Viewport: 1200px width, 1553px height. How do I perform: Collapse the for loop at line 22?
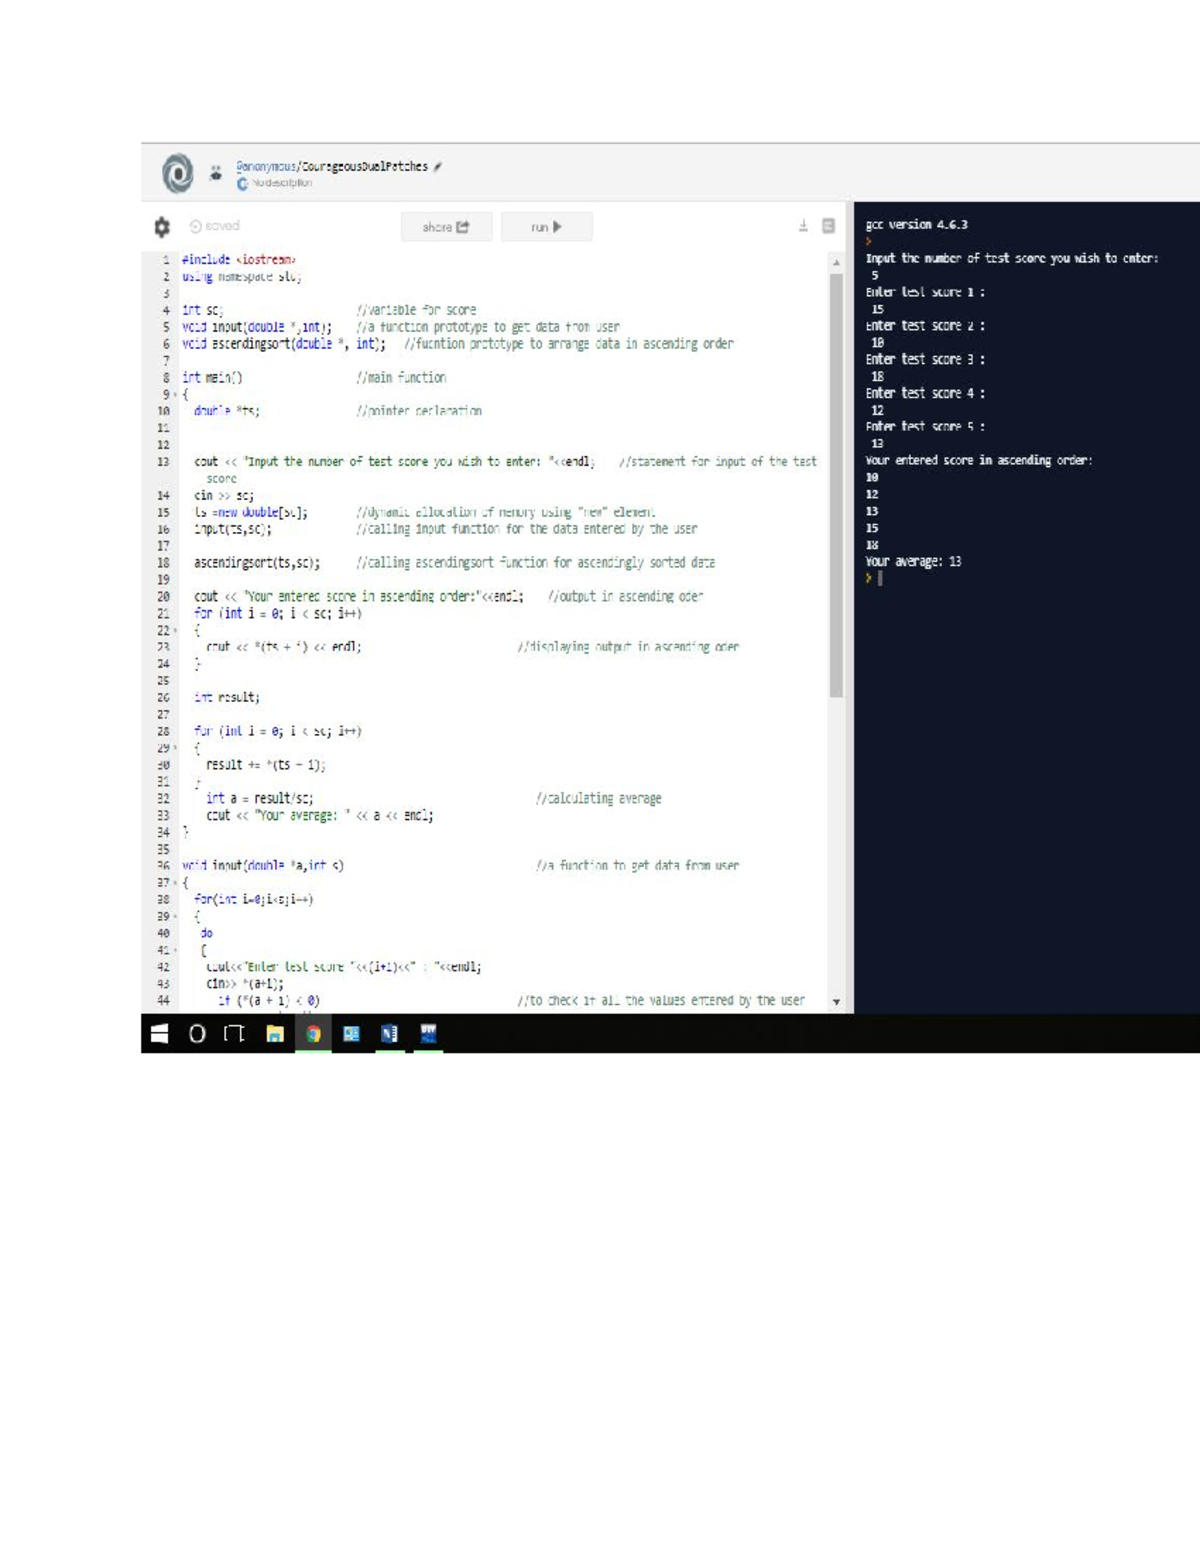[x=173, y=631]
